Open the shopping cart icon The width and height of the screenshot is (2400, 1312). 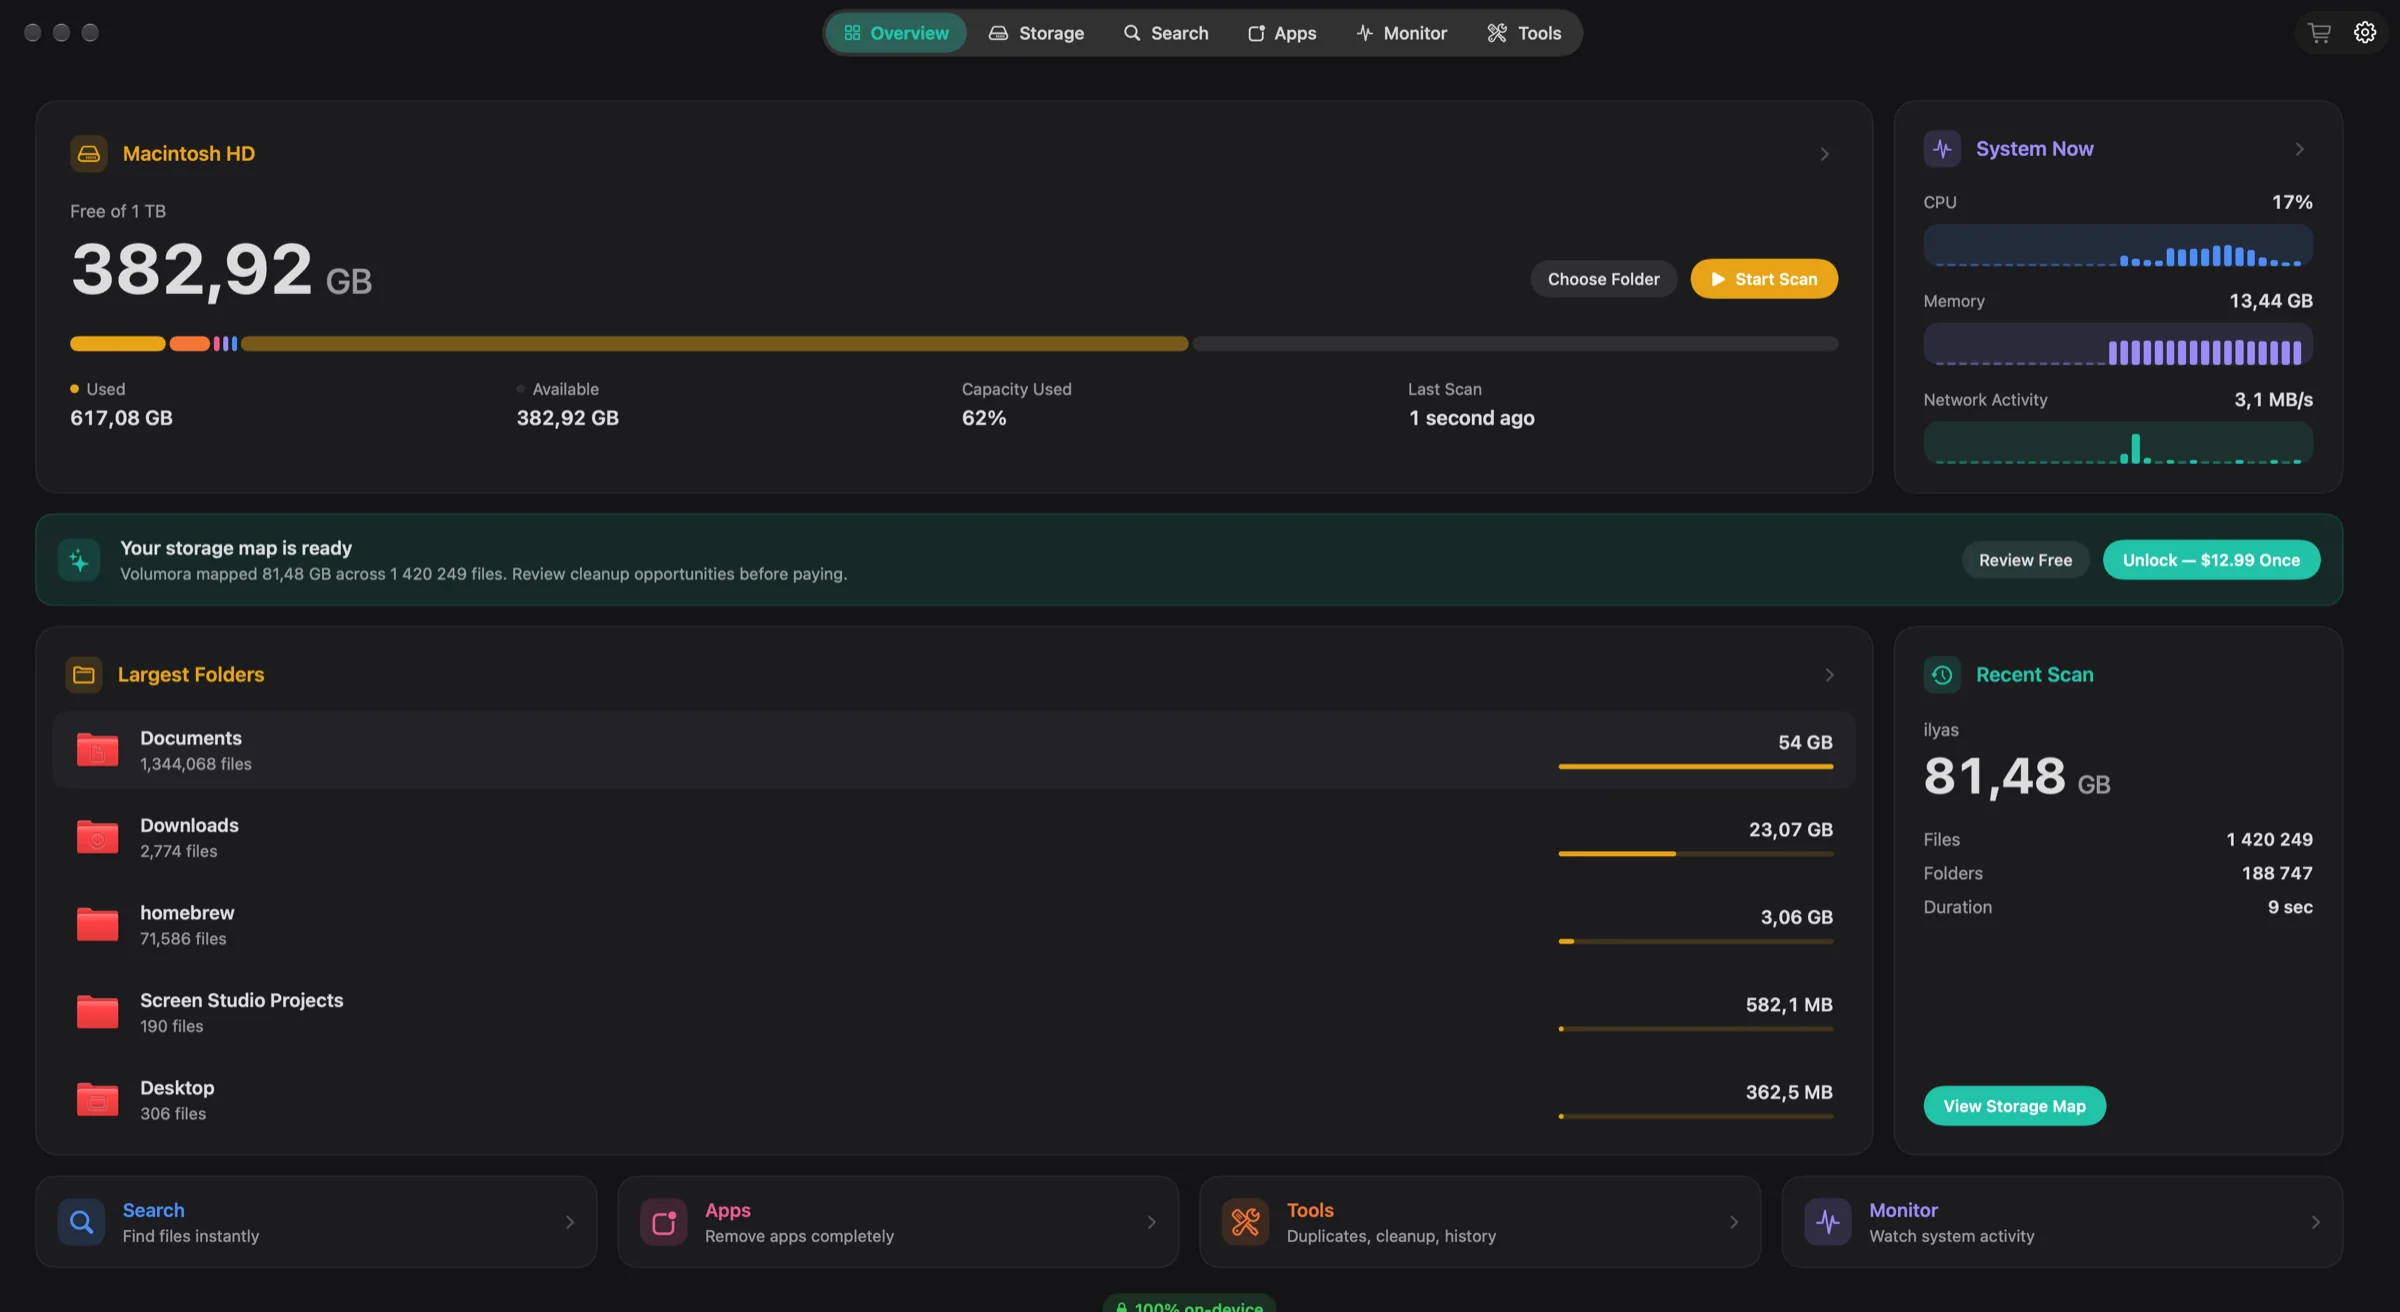2319,33
